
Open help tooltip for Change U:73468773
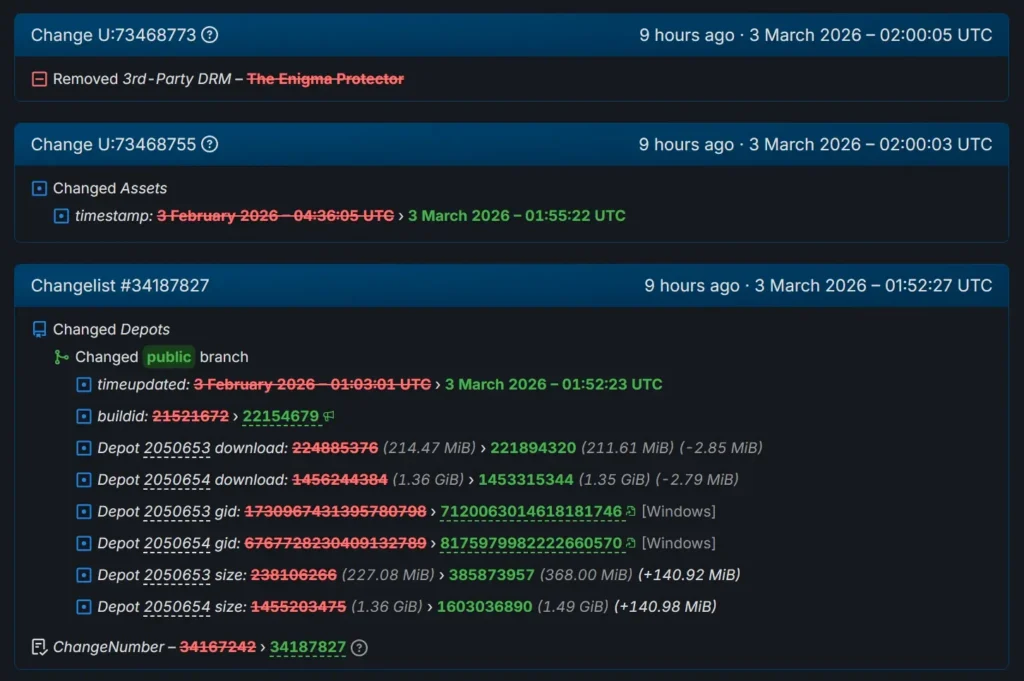coord(208,34)
